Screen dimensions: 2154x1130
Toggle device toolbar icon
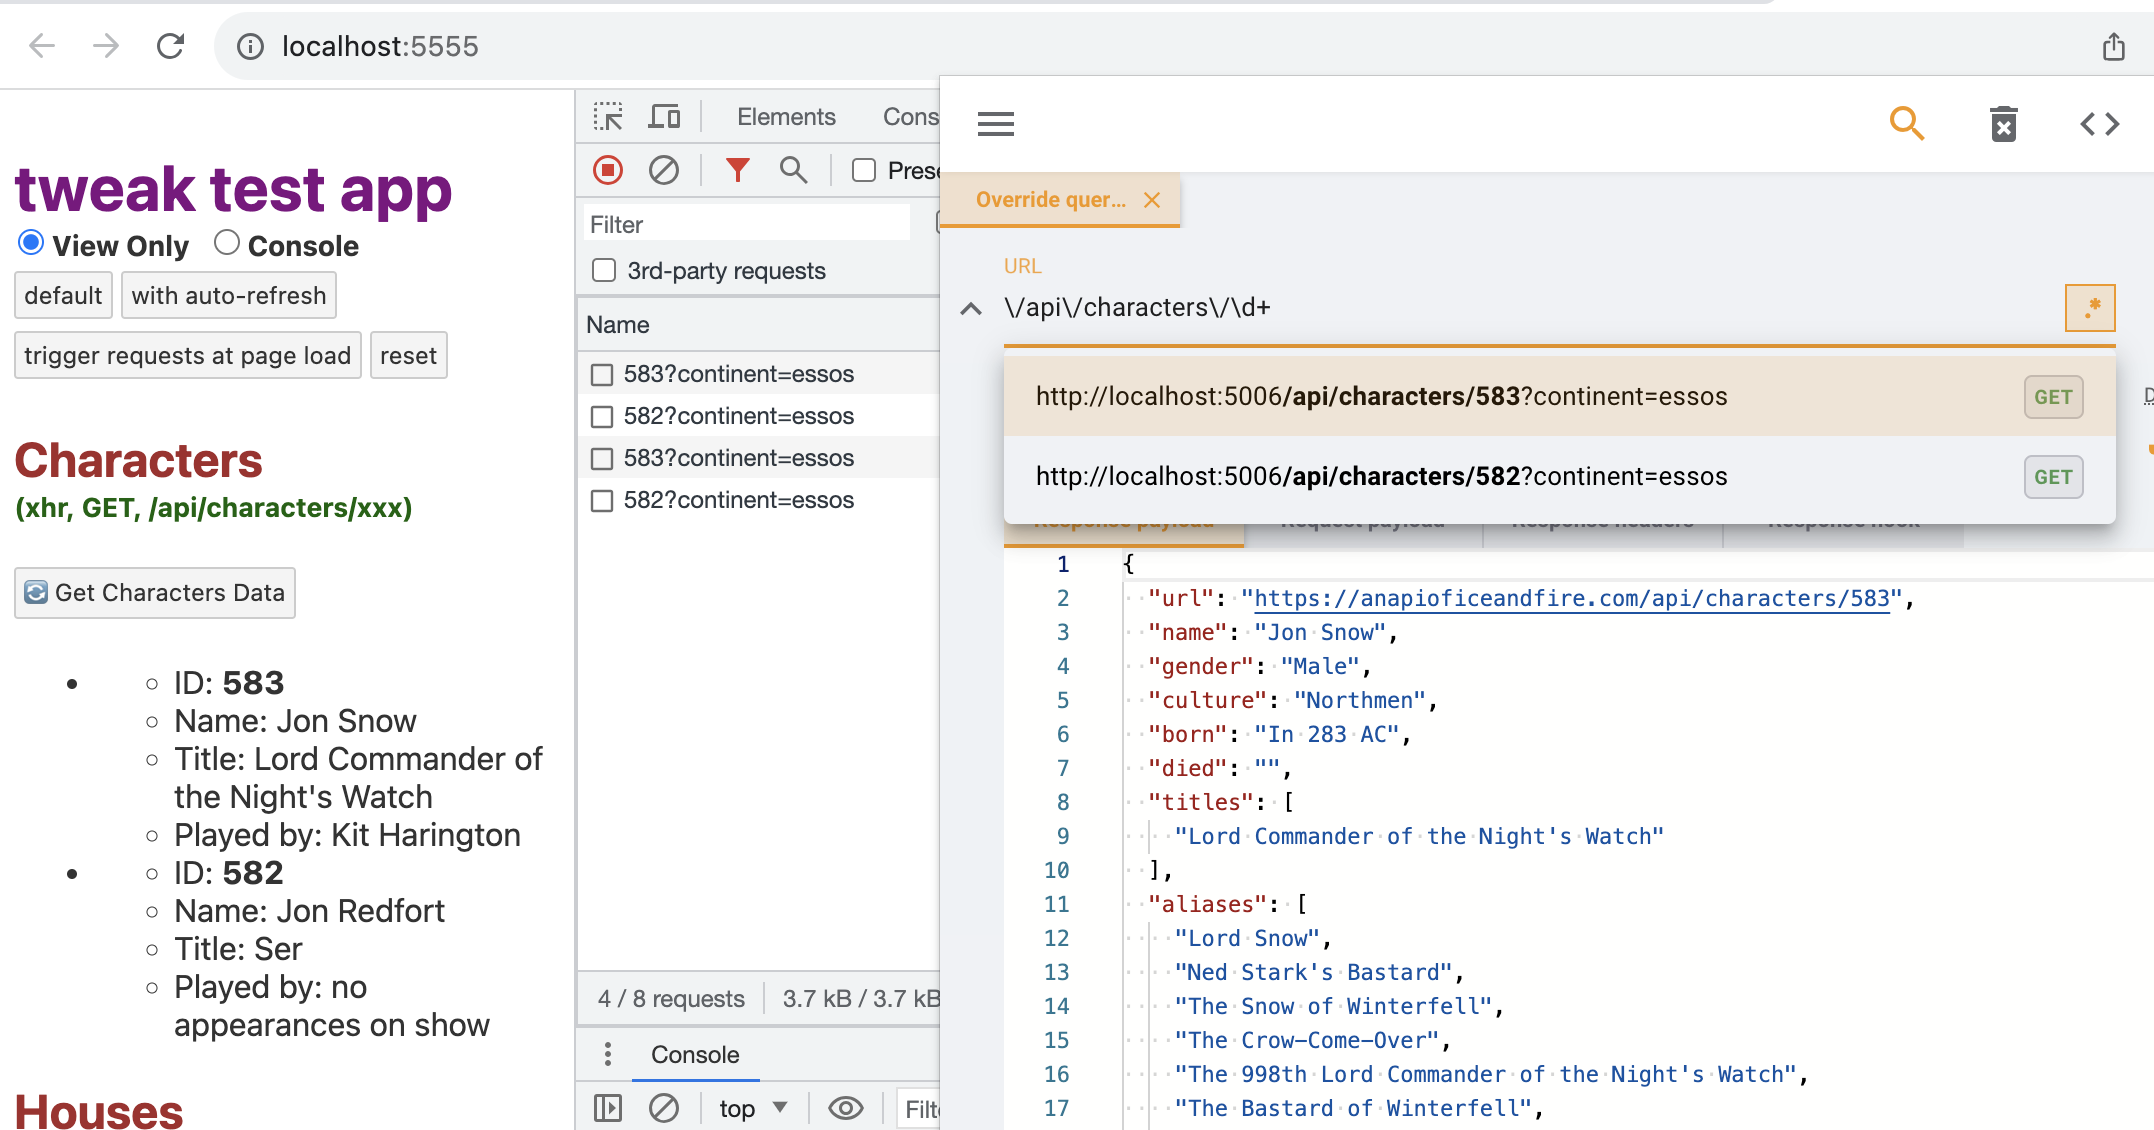[663, 117]
